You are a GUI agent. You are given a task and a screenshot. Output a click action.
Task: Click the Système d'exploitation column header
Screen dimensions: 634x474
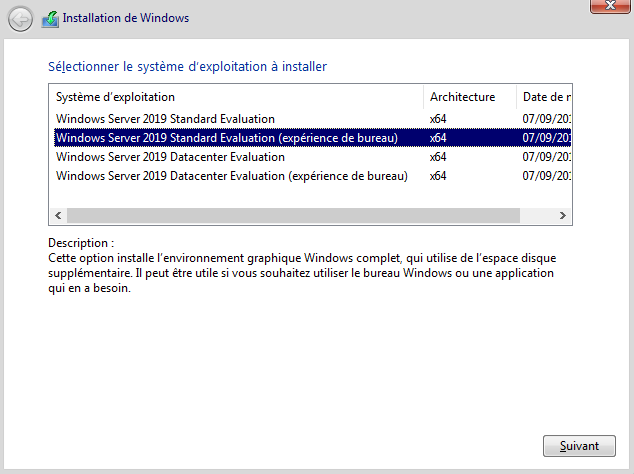coord(237,97)
